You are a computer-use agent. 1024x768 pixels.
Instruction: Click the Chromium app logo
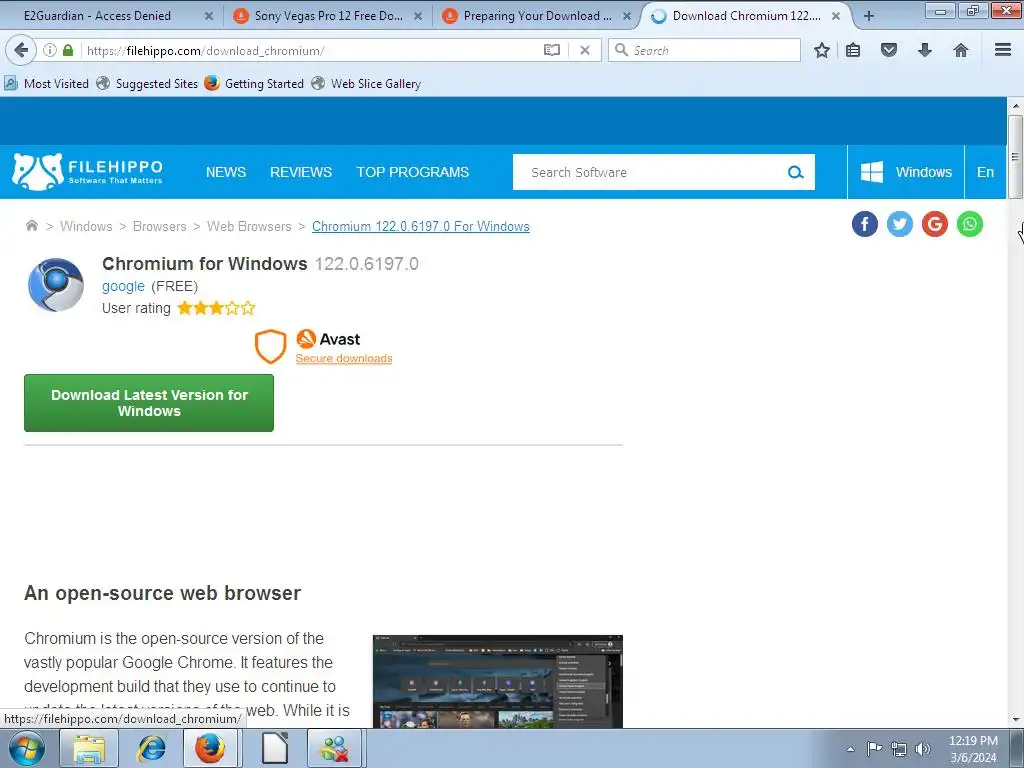(x=56, y=285)
